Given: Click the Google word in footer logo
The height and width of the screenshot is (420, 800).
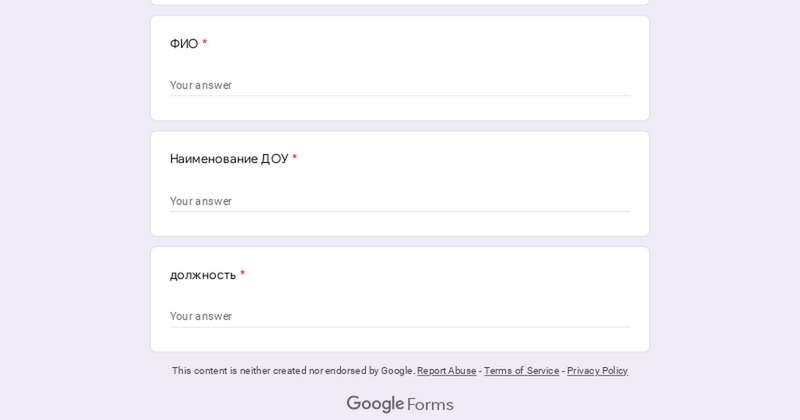Looking at the screenshot, I should tap(375, 404).
